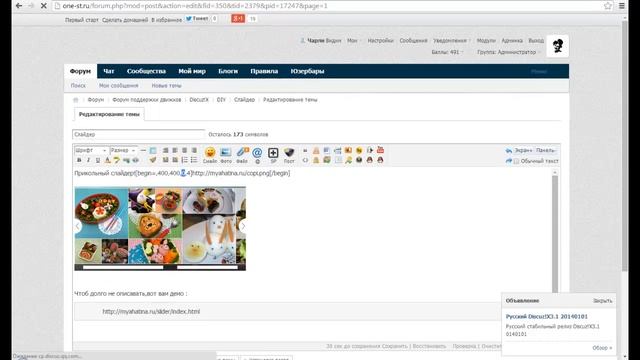This screenshot has height=360, width=640.
Task: Open the Русский Discuz!X3.1 20140101 announcement
Action: click(547, 316)
